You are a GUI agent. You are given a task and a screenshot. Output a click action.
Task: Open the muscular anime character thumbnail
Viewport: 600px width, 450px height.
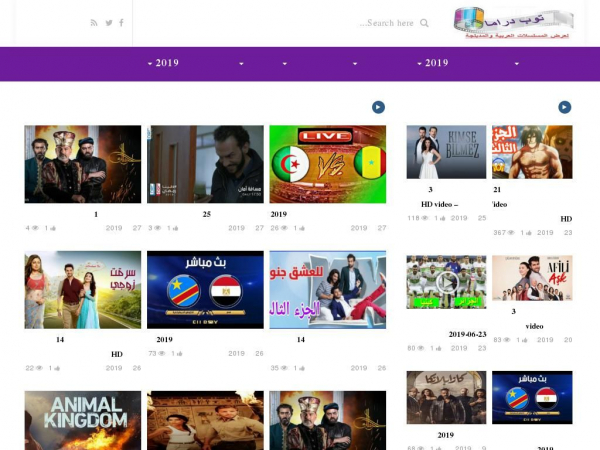coord(532,152)
